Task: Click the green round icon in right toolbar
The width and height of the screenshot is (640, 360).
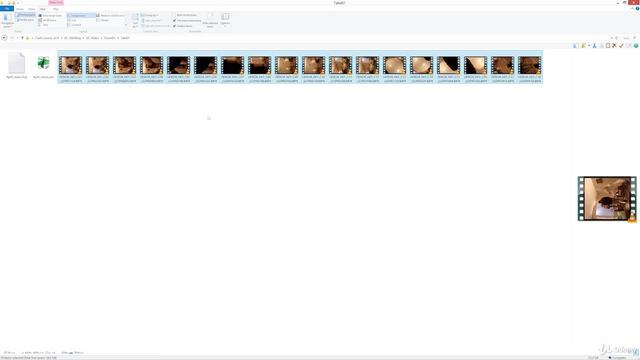Action: (x=636, y=46)
